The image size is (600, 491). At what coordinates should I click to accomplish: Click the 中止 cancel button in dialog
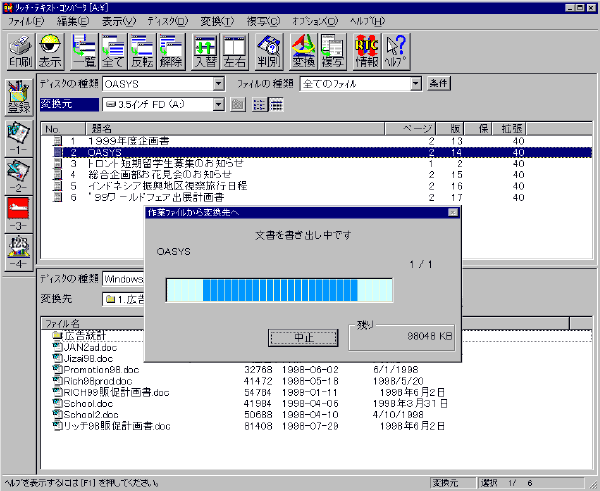coord(303,338)
